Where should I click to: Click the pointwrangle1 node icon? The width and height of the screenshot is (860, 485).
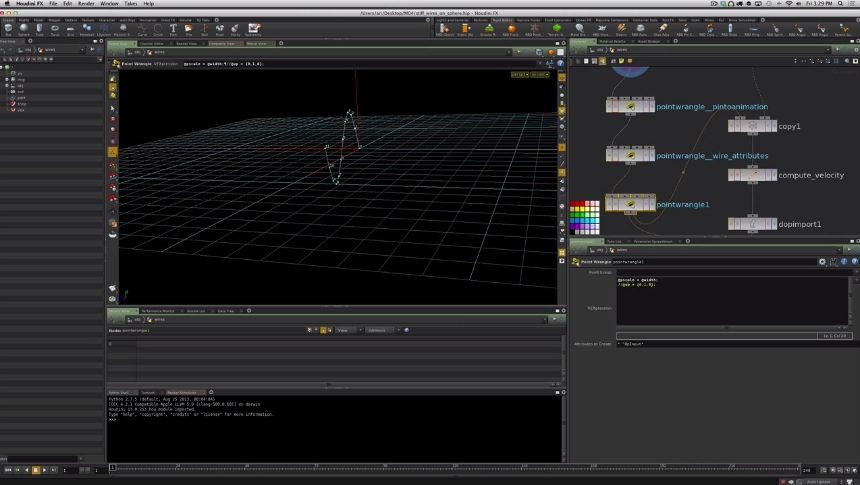[630, 204]
